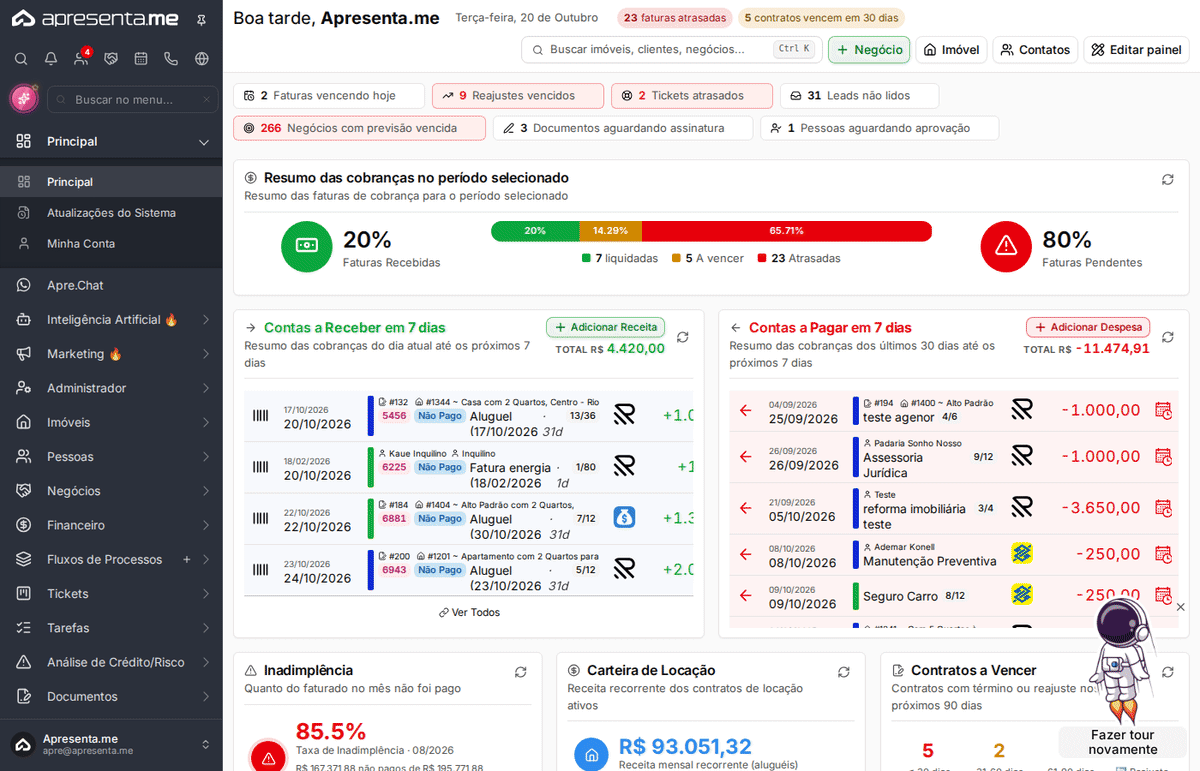Click Editar painel
Screen dimensions: 1200x771
[1136, 50]
